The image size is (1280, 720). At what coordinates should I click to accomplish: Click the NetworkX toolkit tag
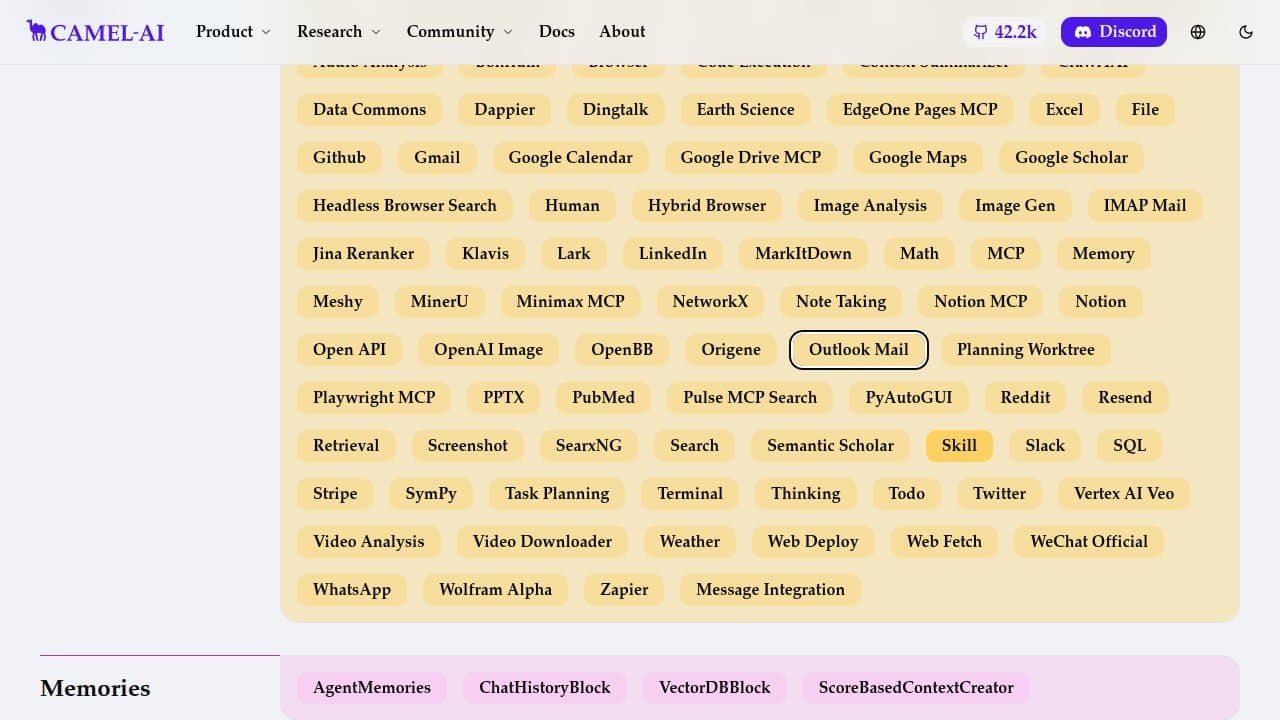pos(711,302)
